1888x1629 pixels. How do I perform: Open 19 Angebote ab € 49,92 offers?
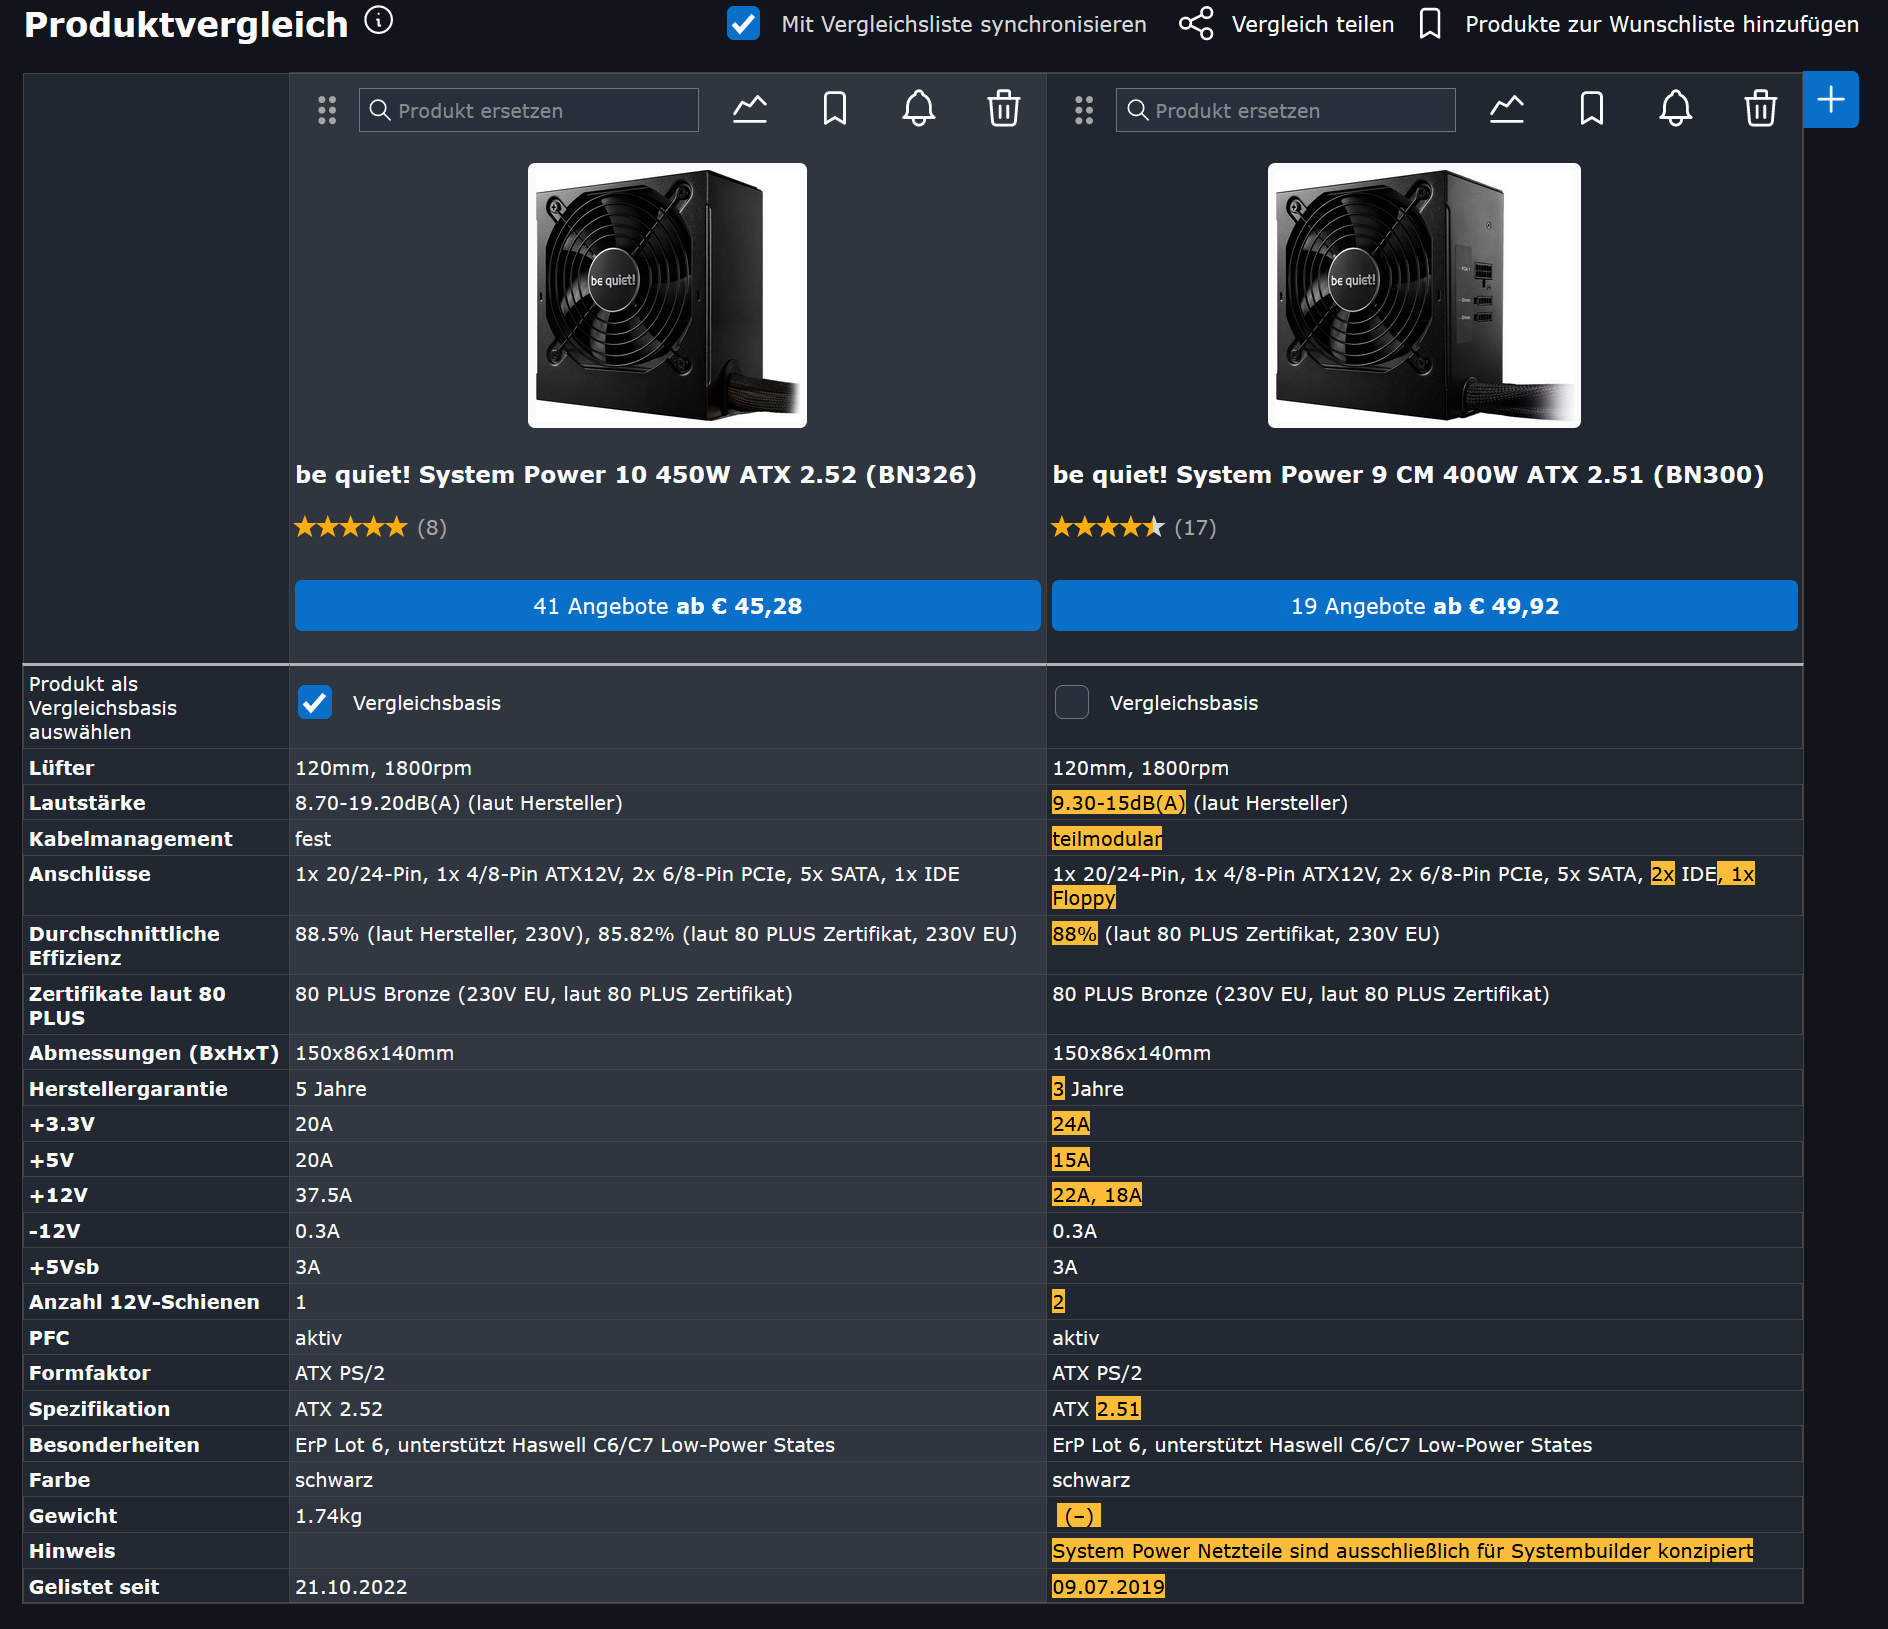(x=1425, y=606)
